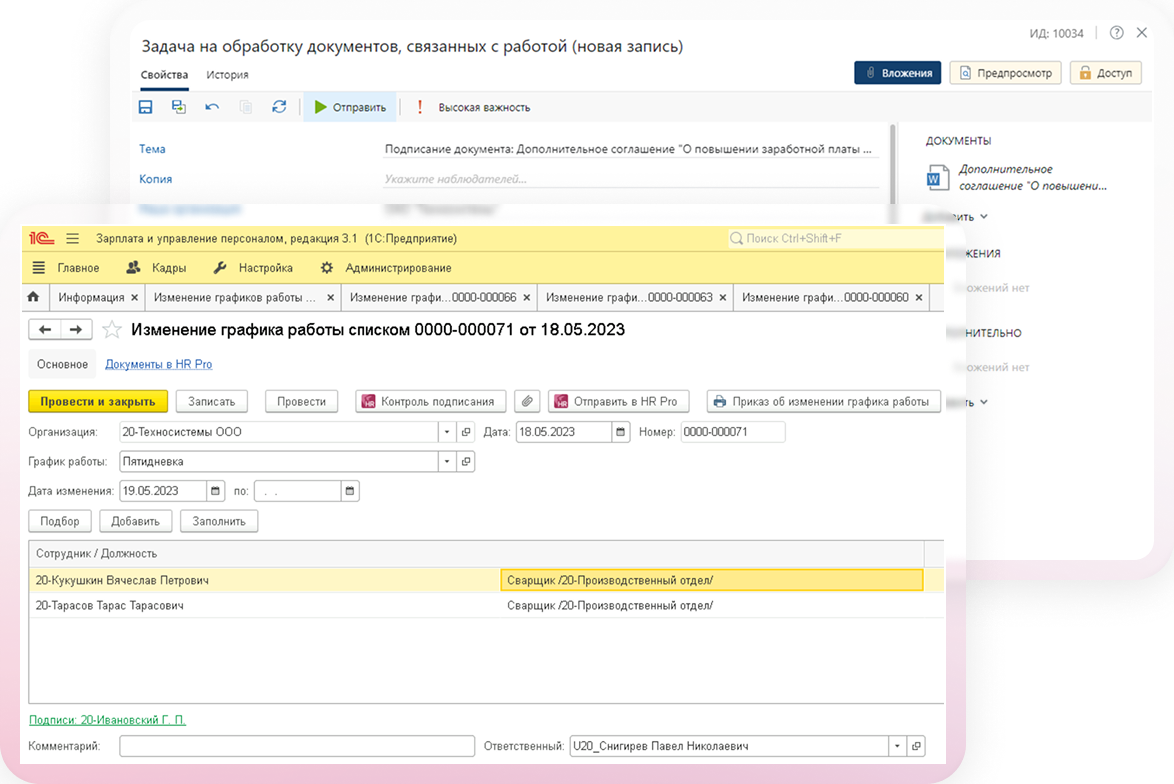Click the paperclip attachment icon button
The height and width of the screenshot is (784, 1174).
527,401
